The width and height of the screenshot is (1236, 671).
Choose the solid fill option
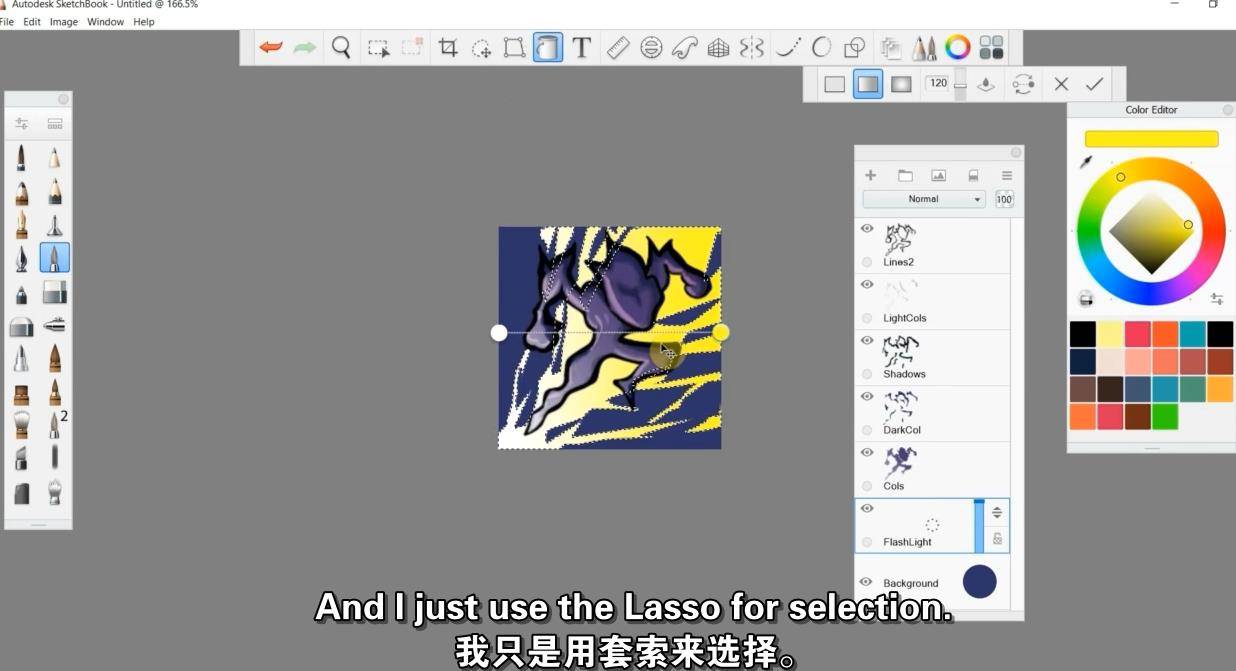(834, 84)
